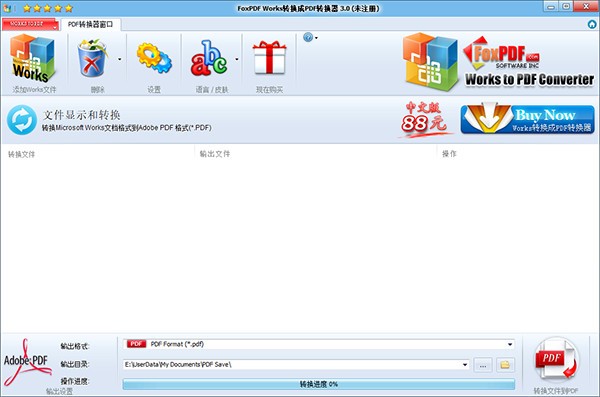
Task: Expand the small arrow beside the help icon
Action: pos(316,38)
